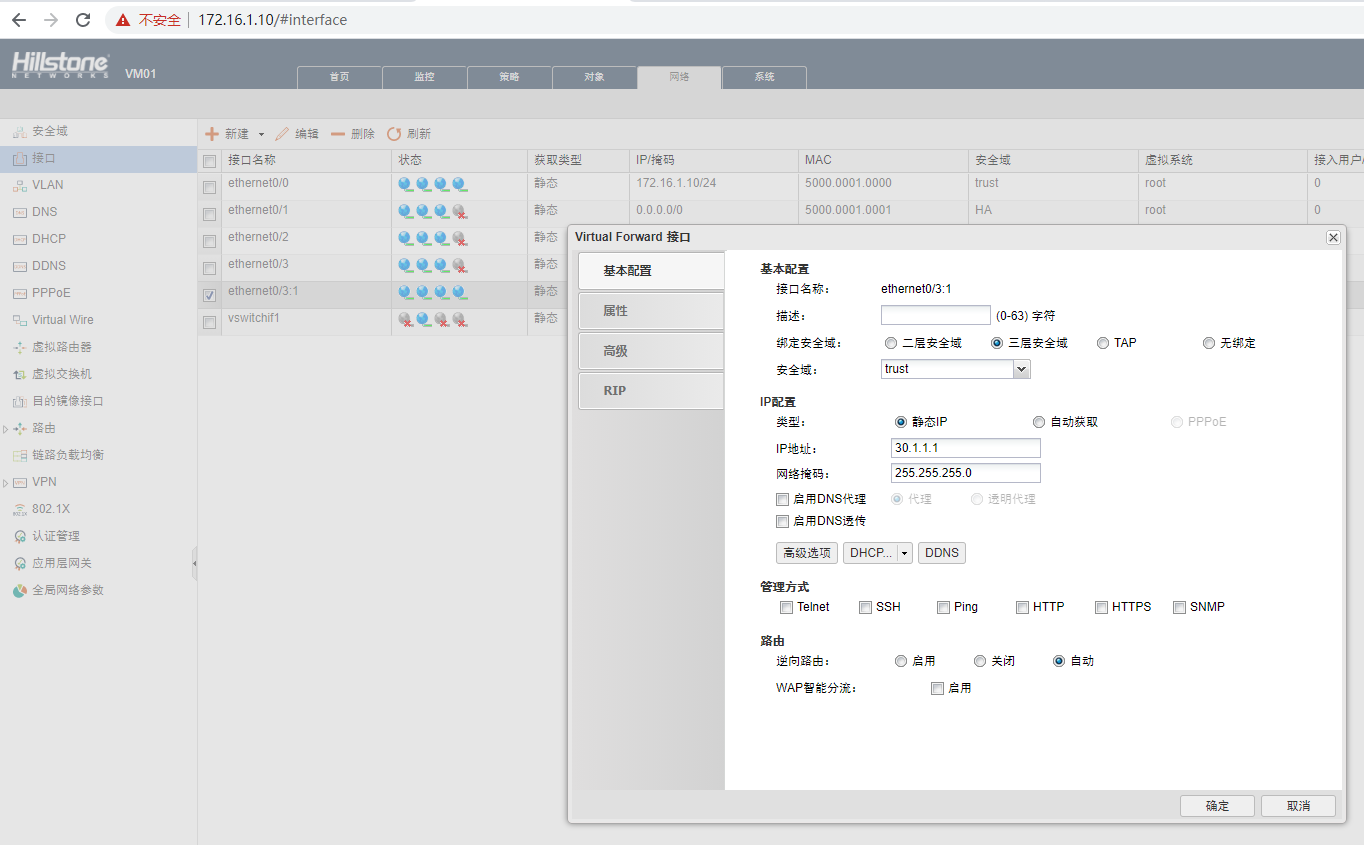Screen dimensions: 1364x845
Task: Open DHCP sidebar item
Action: 48,239
